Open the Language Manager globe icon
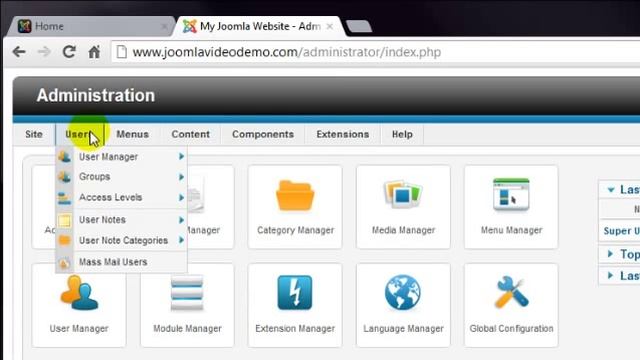 pos(402,293)
